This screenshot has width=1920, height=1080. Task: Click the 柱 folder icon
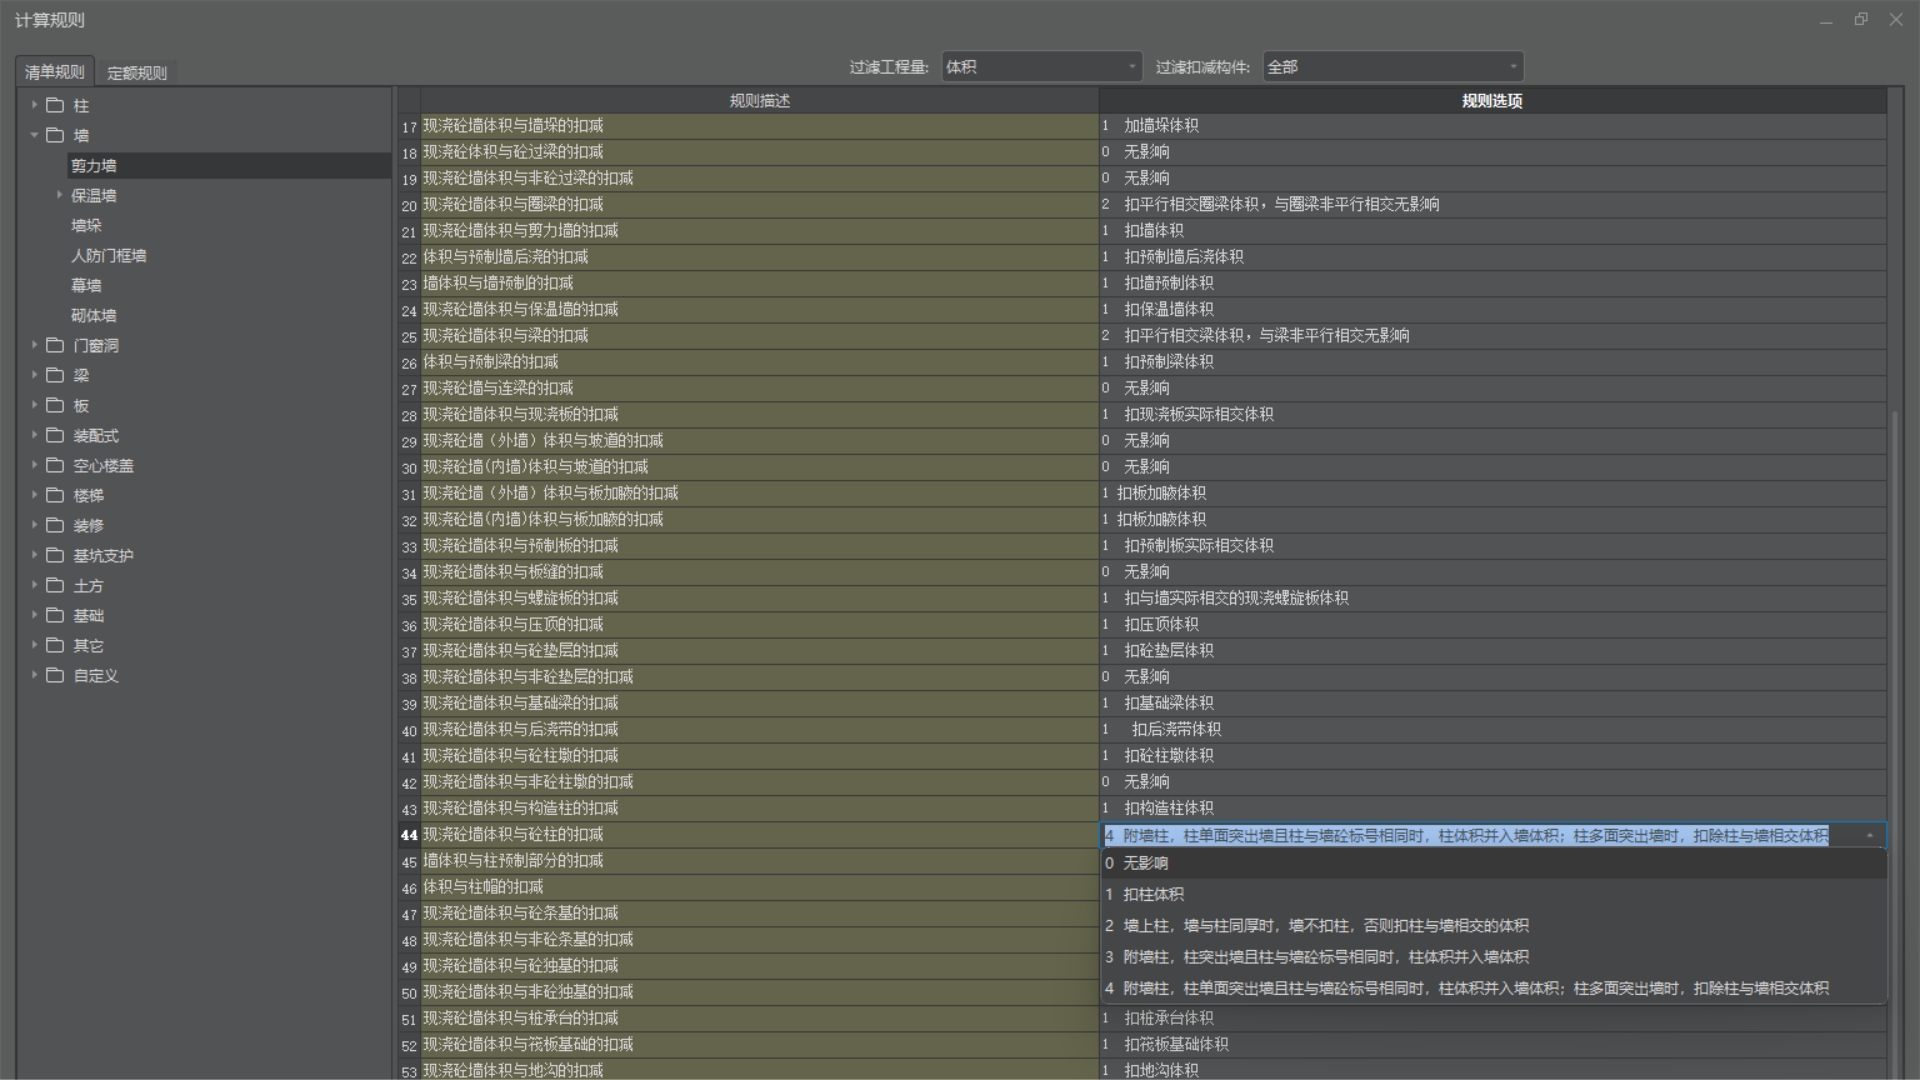point(55,105)
